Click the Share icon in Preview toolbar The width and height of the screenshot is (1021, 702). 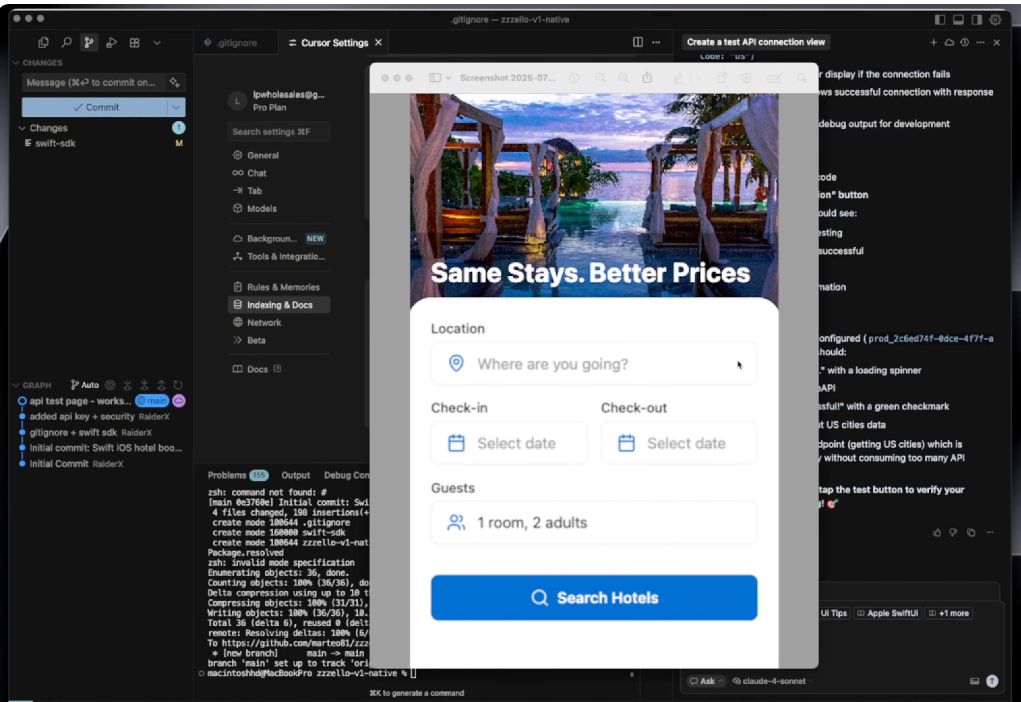pos(647,77)
